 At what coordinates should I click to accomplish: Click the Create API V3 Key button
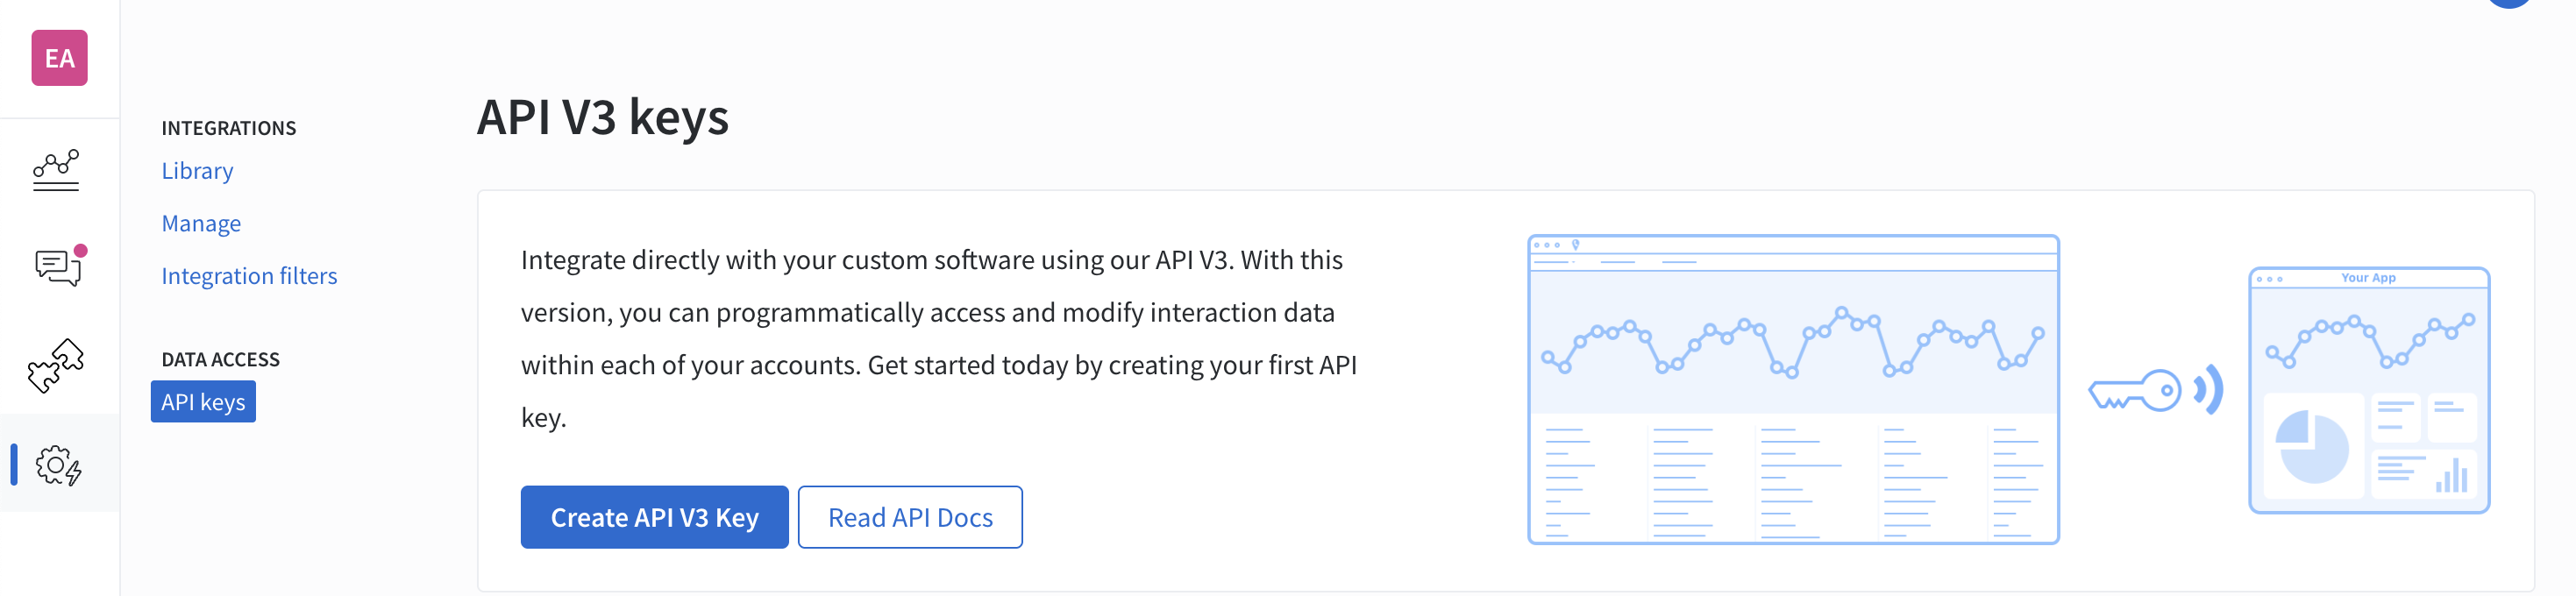[654, 517]
